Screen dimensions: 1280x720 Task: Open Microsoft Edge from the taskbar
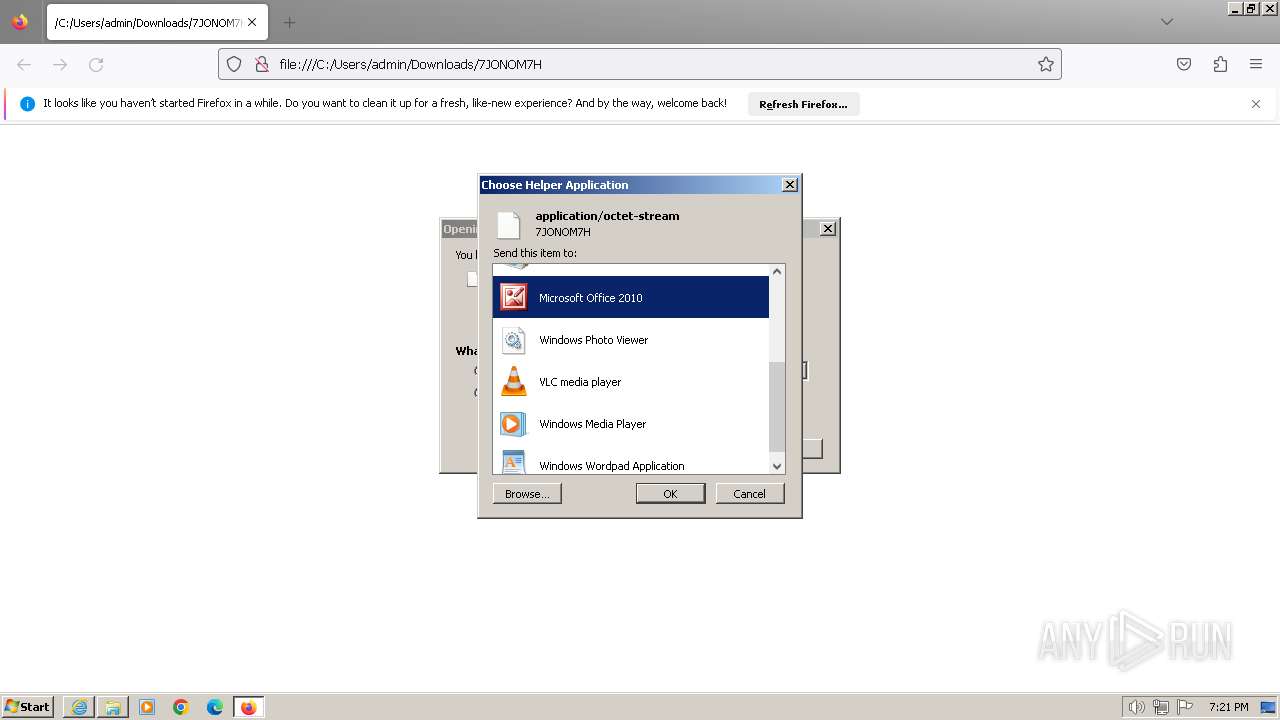pos(215,707)
